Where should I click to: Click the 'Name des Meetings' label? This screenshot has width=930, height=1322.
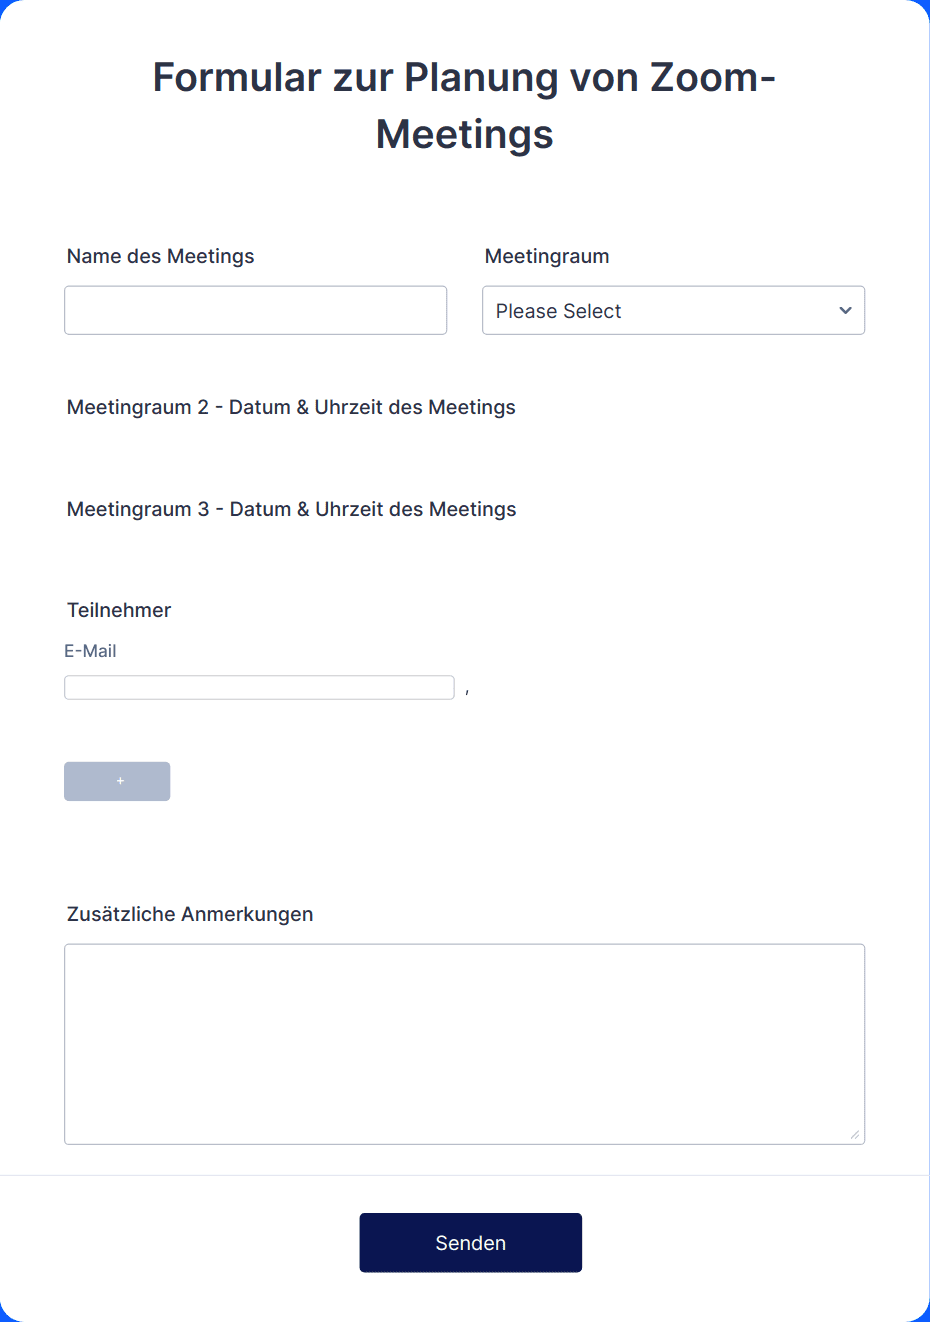tap(160, 256)
